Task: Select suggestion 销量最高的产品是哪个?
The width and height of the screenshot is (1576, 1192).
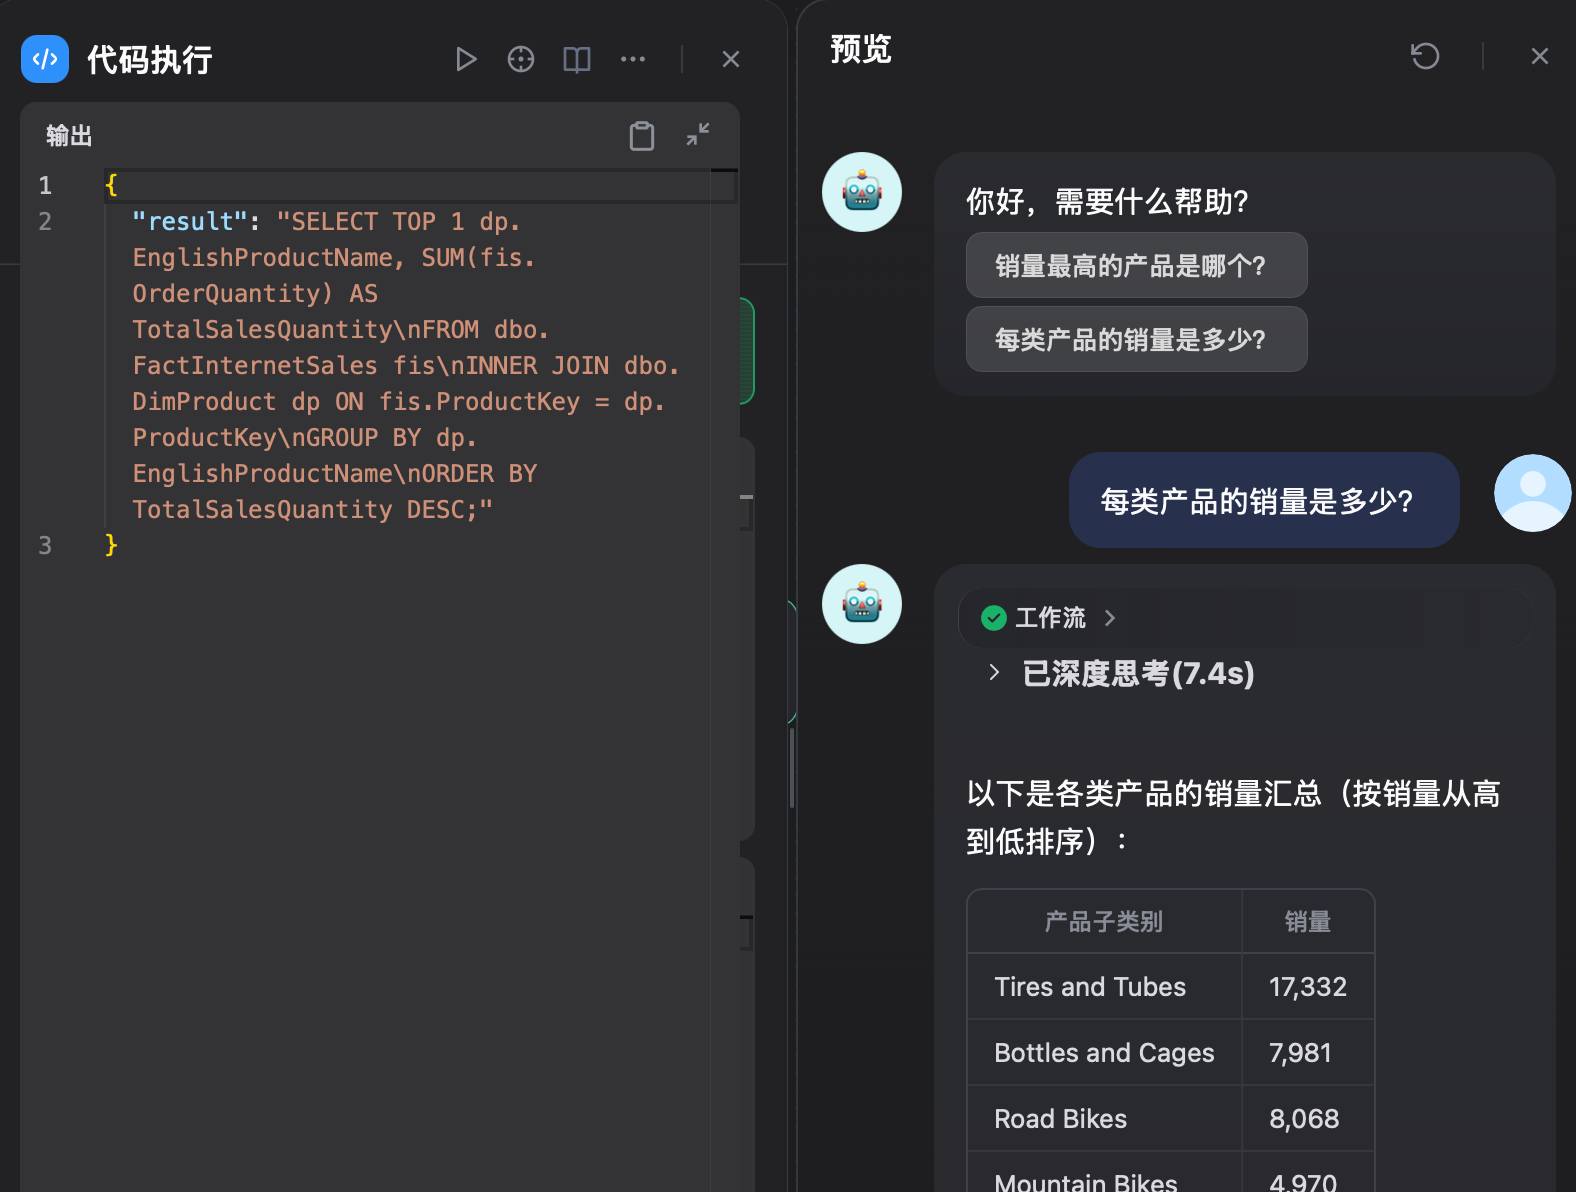Action: tap(1137, 265)
